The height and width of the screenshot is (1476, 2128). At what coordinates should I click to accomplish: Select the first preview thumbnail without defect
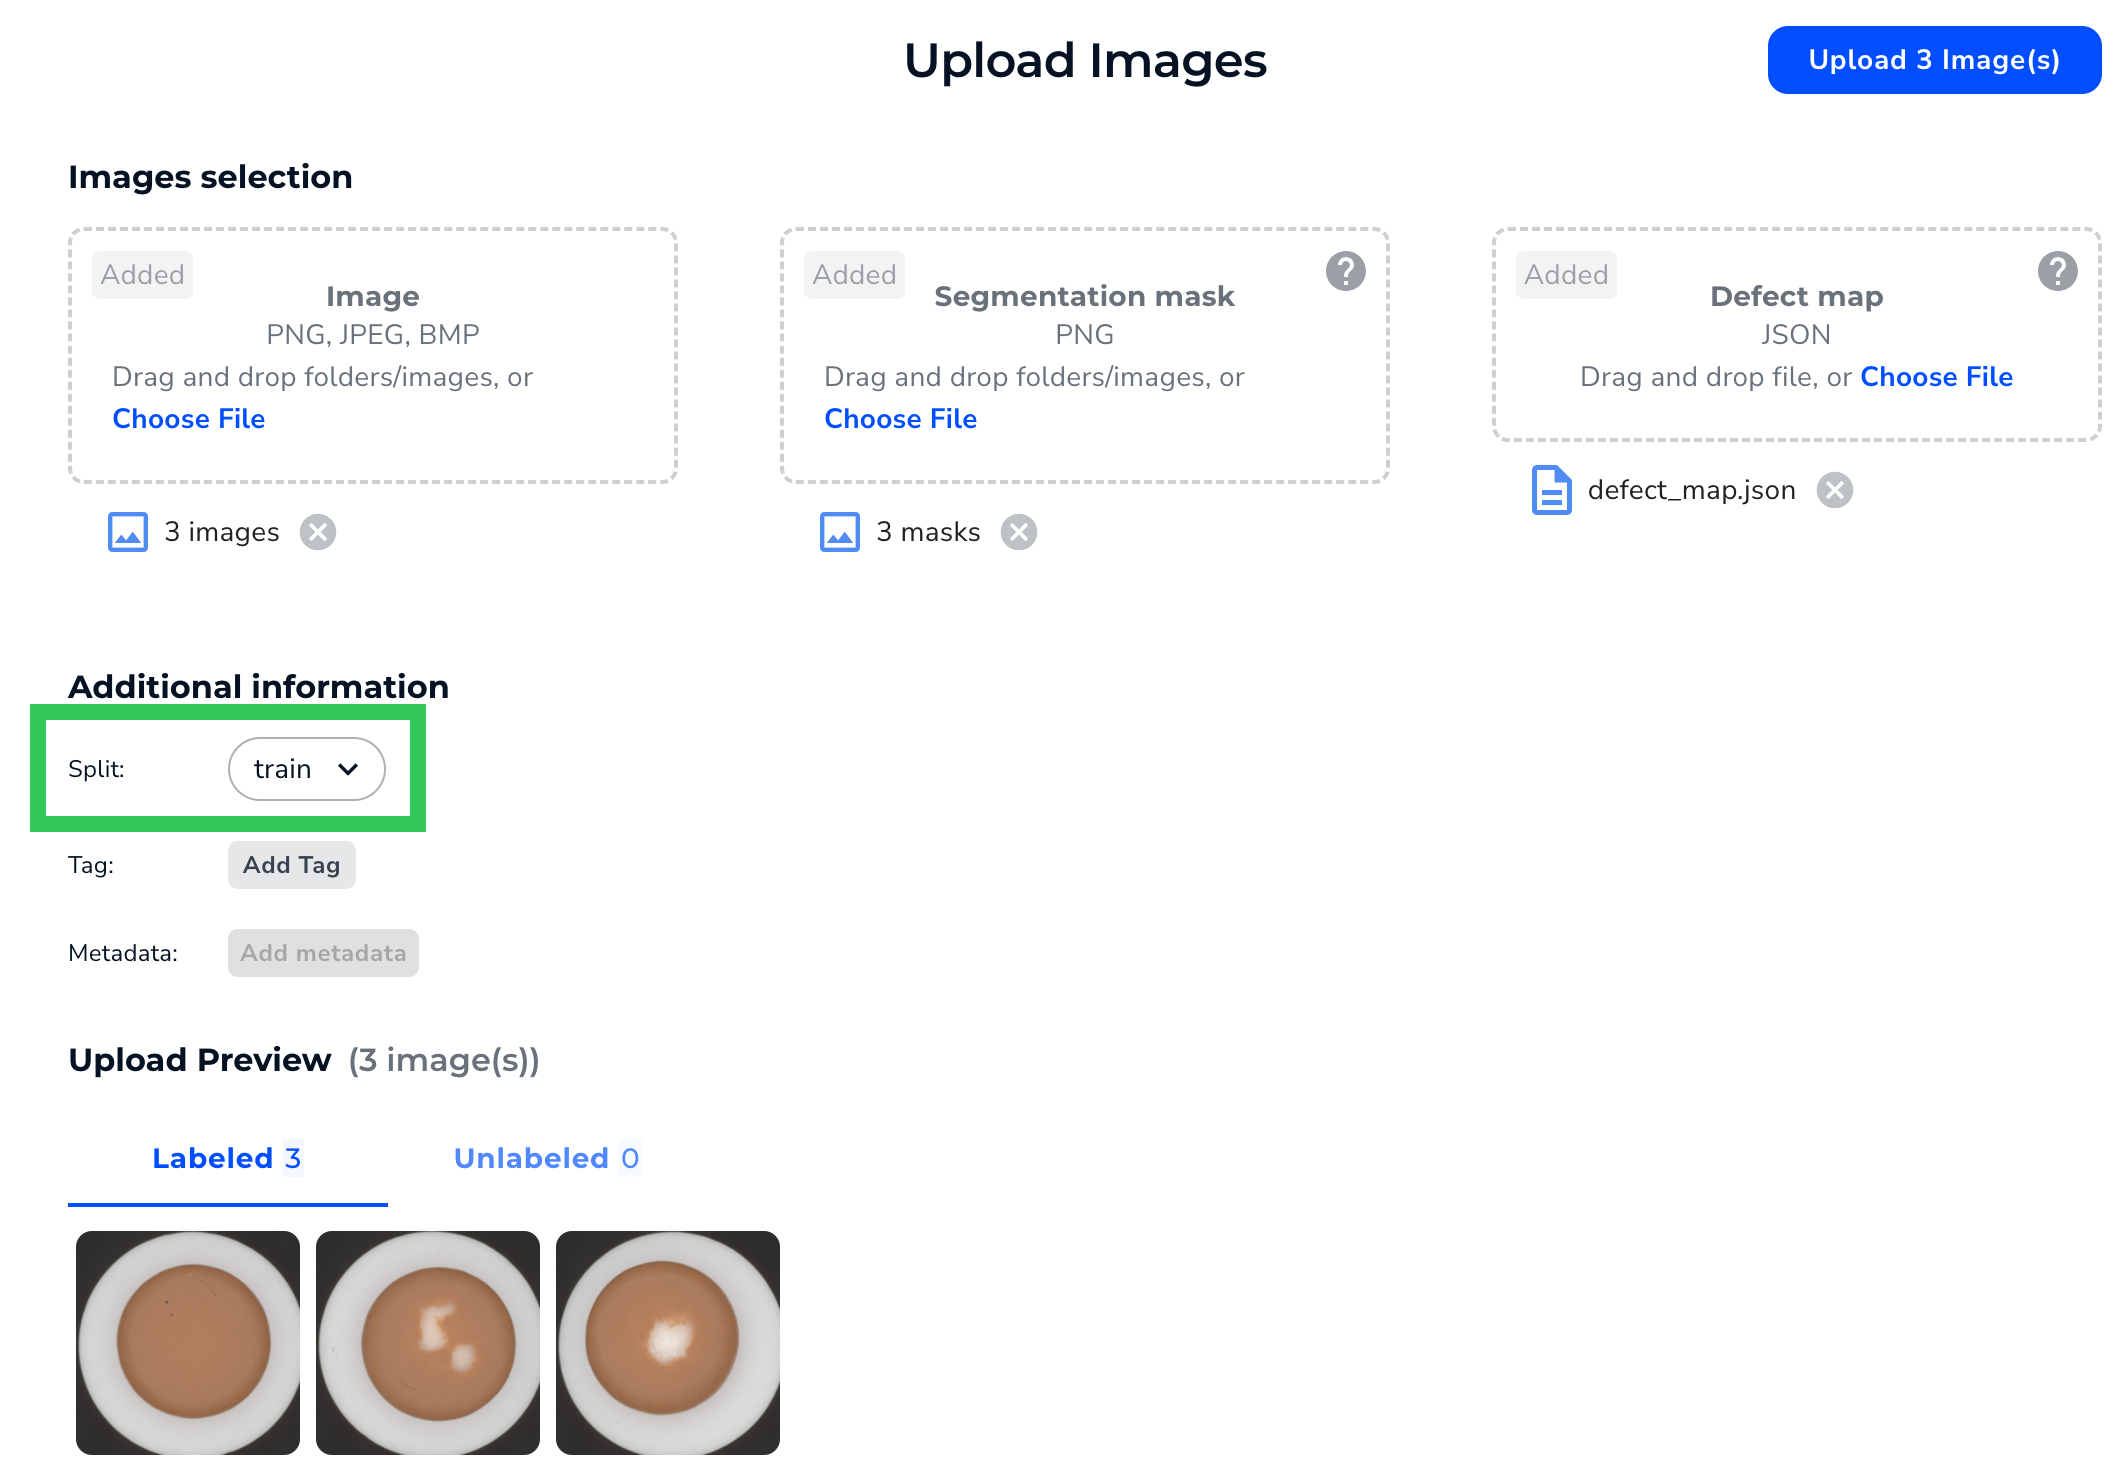pos(188,1343)
